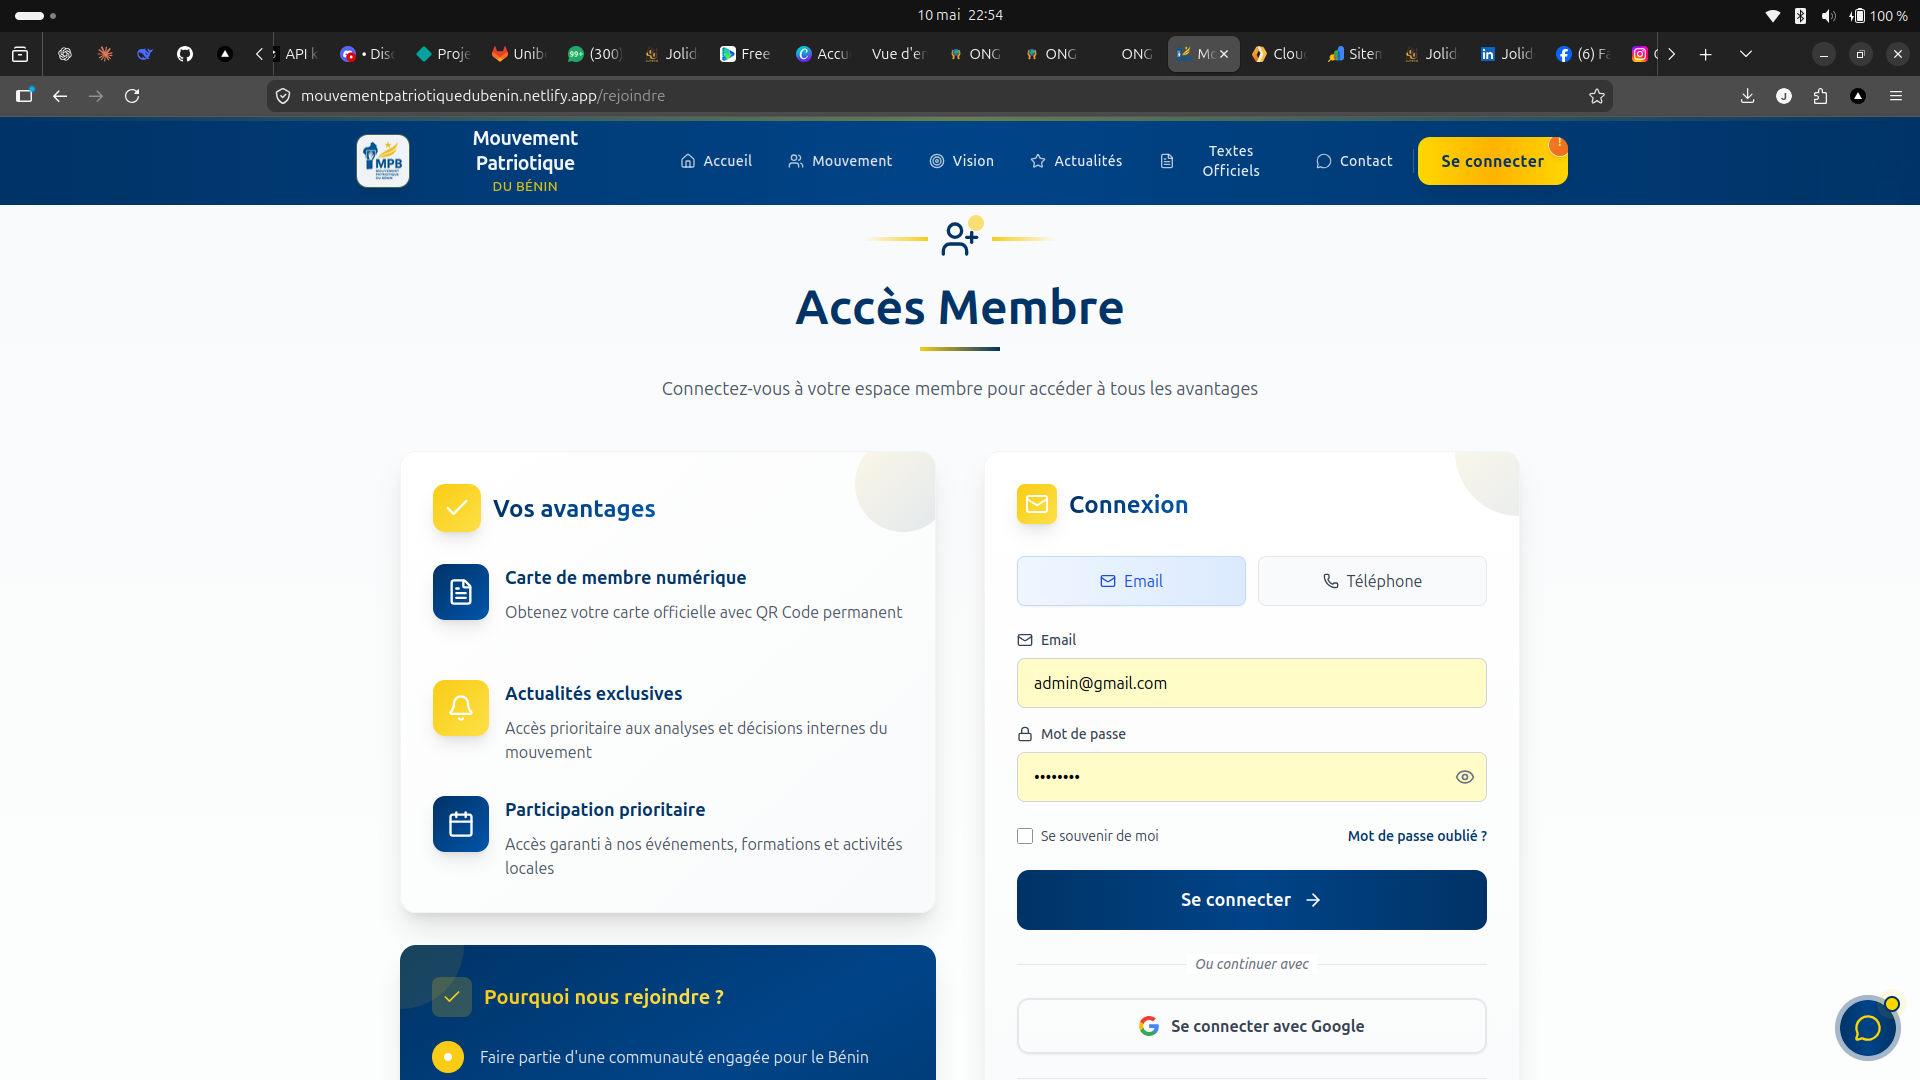Click Se connecter avec Google button
The height and width of the screenshot is (1080, 1920).
pos(1252,1026)
